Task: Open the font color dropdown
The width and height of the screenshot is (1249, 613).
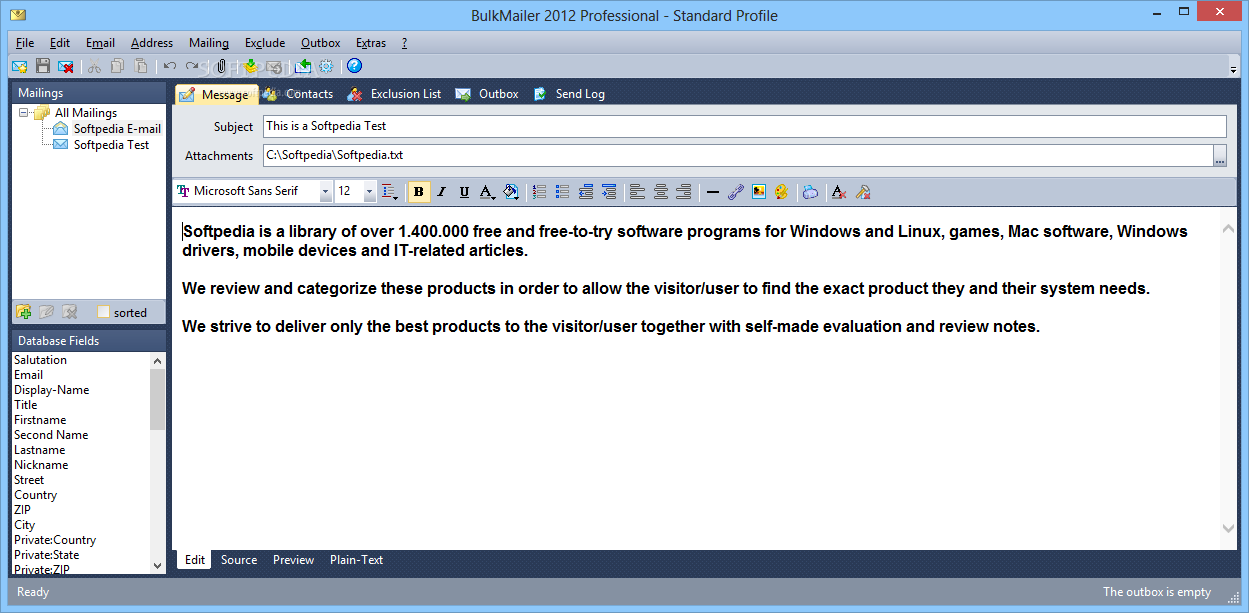Action: [x=487, y=192]
